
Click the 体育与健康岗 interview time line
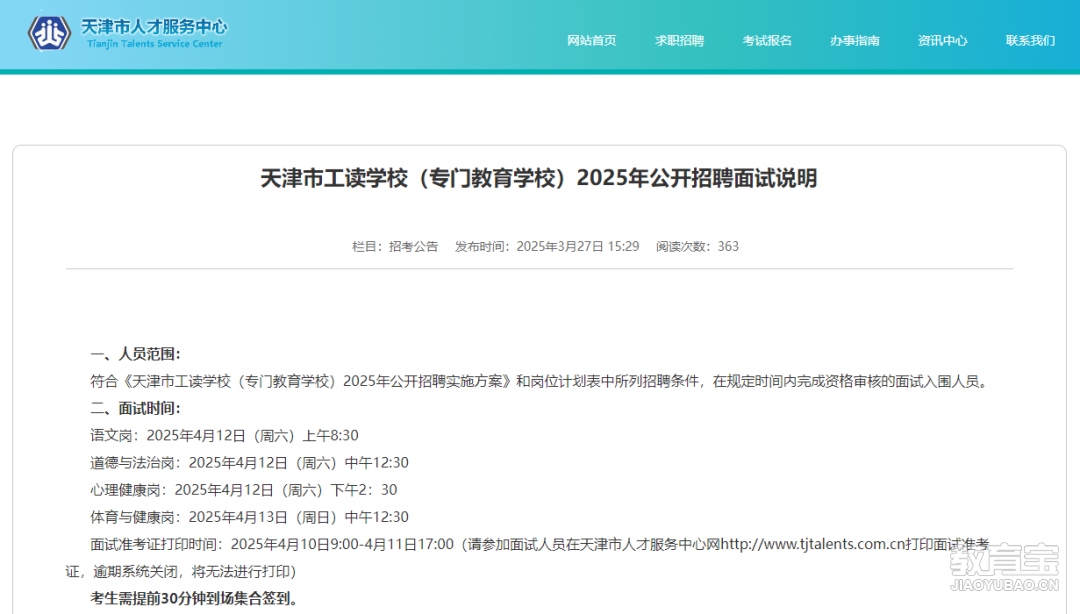coord(249,517)
